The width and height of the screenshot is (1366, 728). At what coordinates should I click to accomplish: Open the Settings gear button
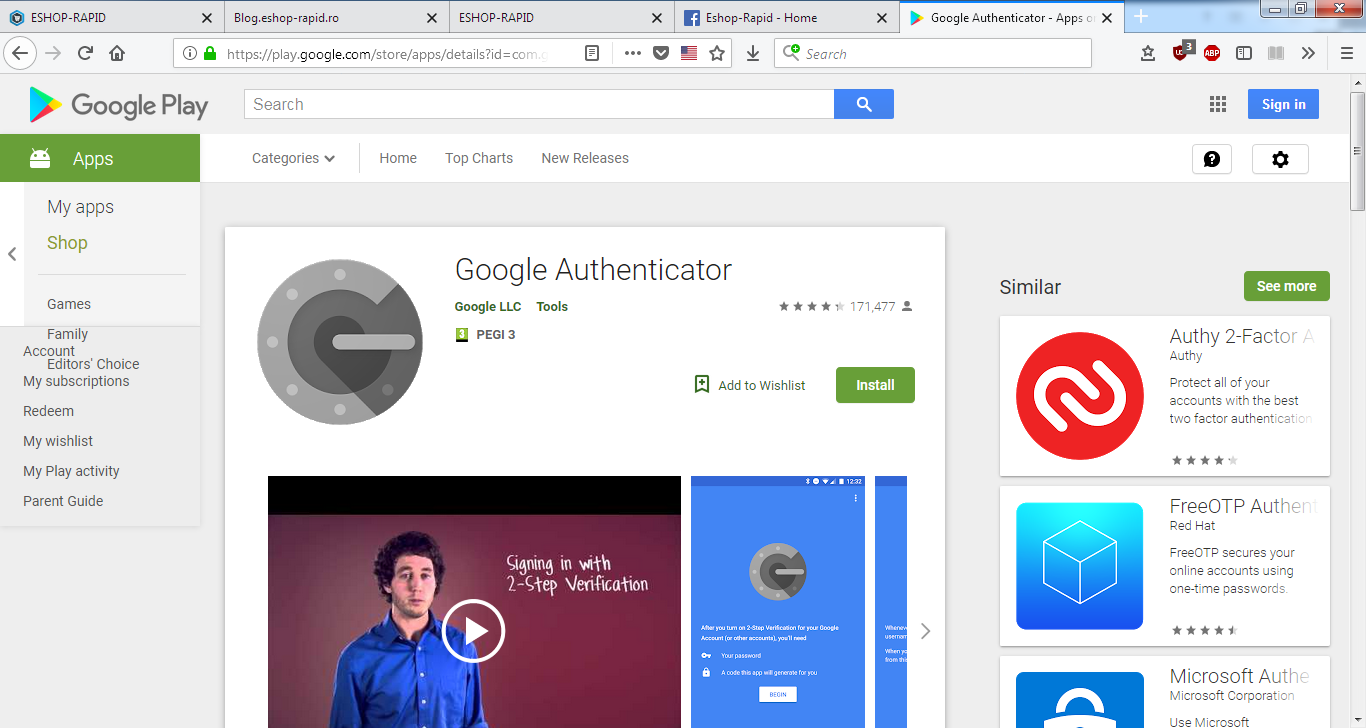[1280, 159]
